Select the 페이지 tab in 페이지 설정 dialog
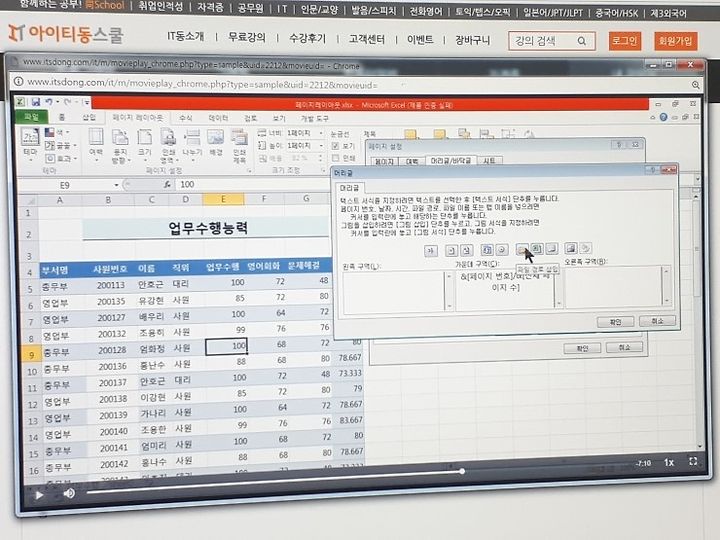 coord(384,161)
